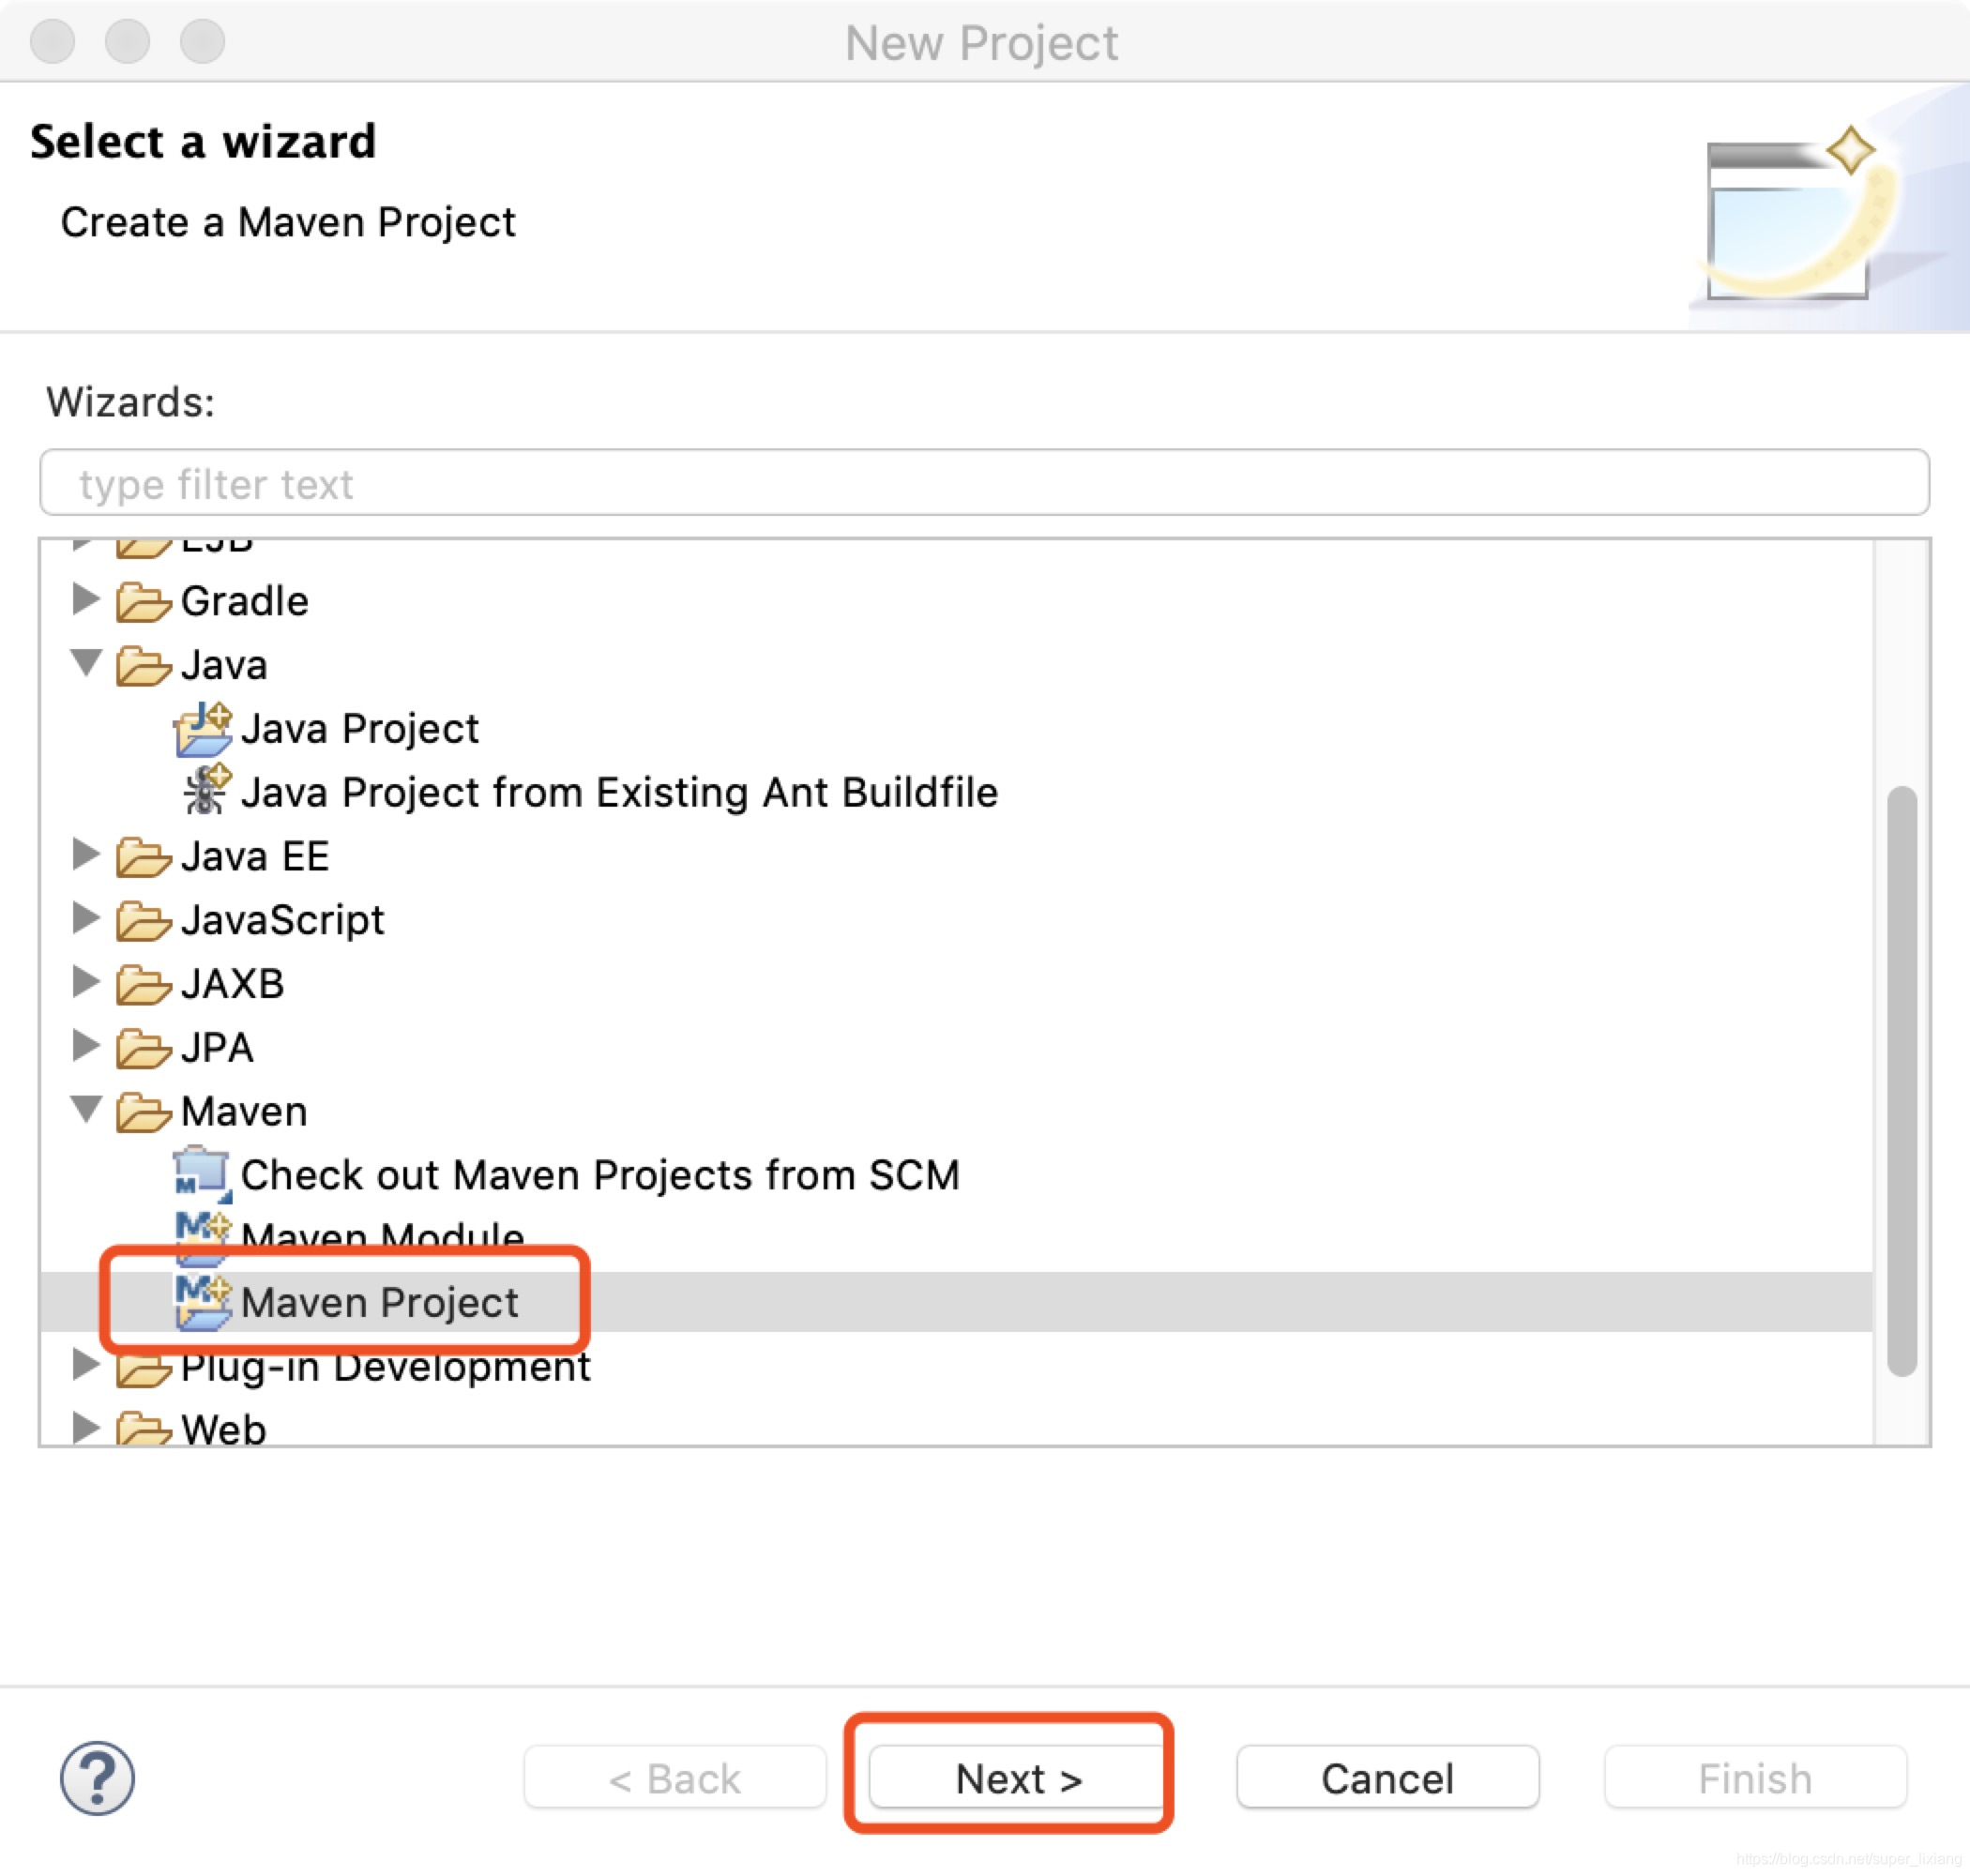Click the Java EE folder icon

click(143, 857)
